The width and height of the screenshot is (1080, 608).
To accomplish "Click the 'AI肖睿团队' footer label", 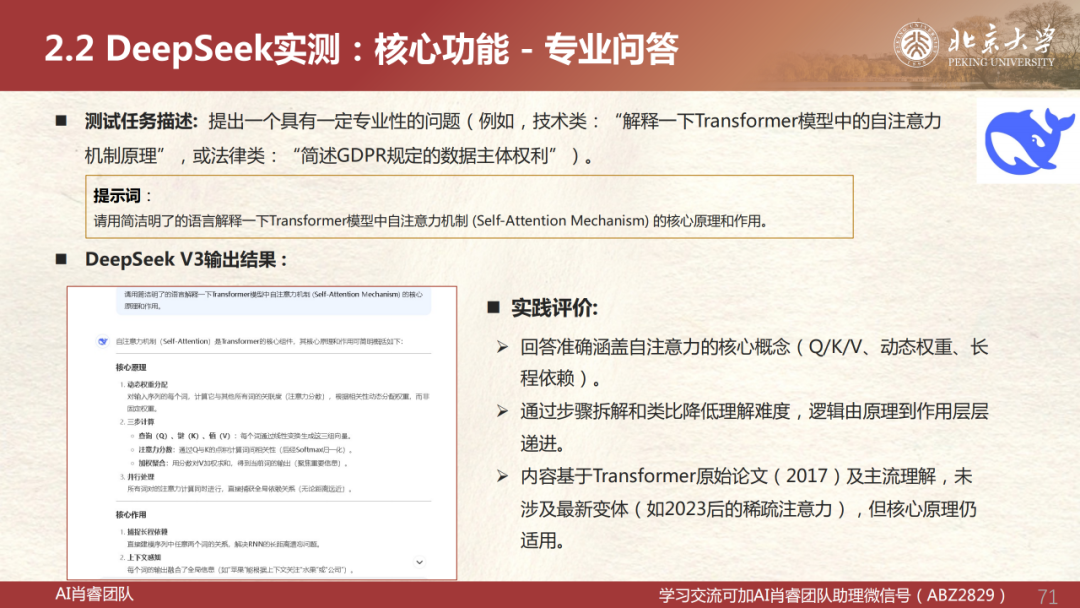I will click(x=94, y=594).
